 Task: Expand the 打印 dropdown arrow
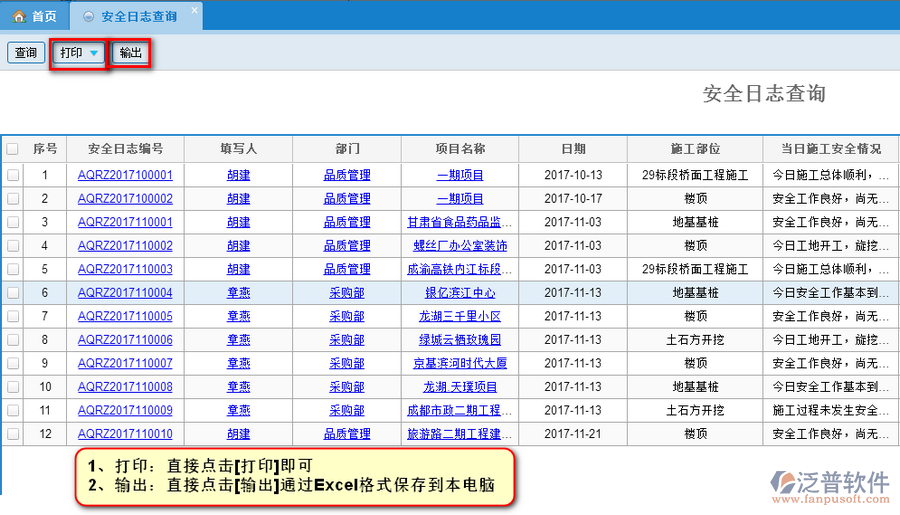coord(93,53)
